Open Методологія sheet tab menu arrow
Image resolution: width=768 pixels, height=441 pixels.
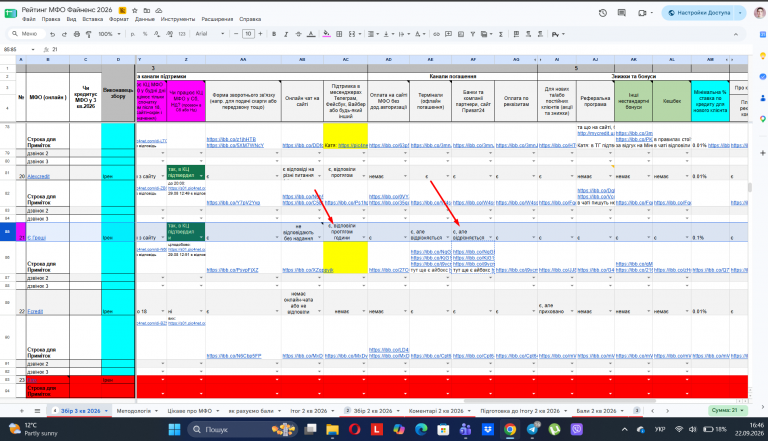click(156, 411)
